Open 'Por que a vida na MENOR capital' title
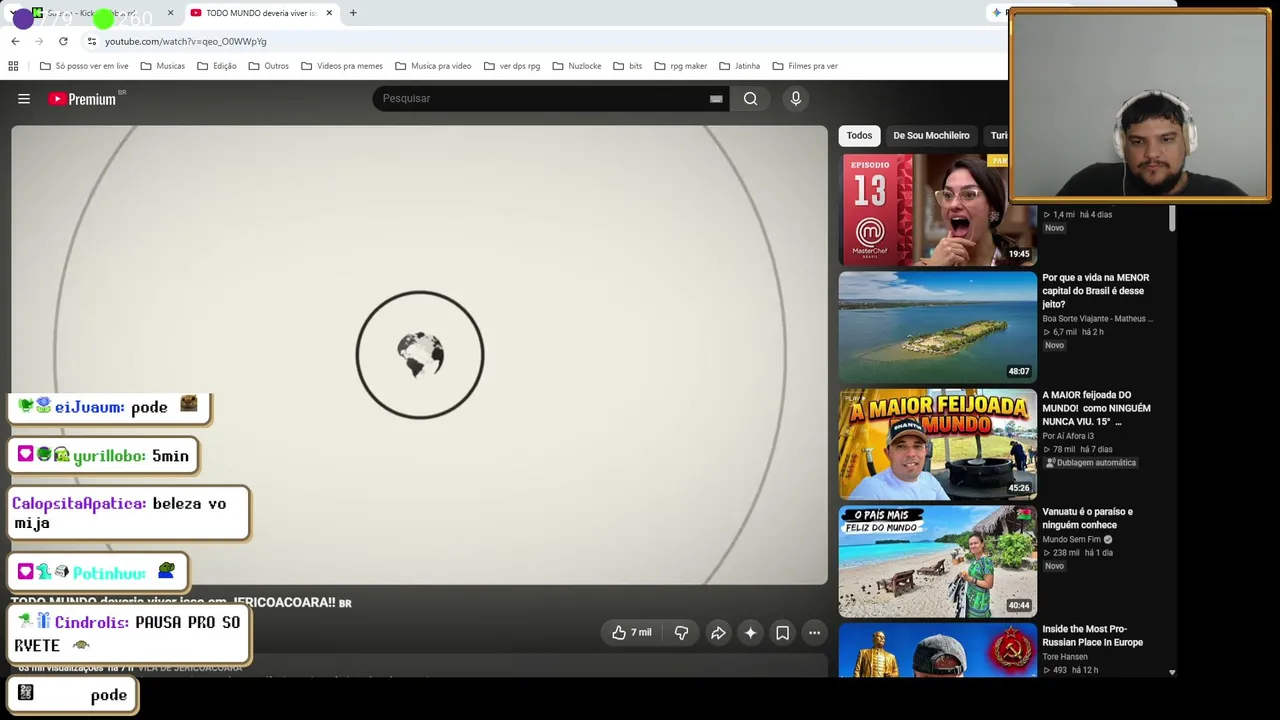Image resolution: width=1280 pixels, height=720 pixels. coord(1097,291)
